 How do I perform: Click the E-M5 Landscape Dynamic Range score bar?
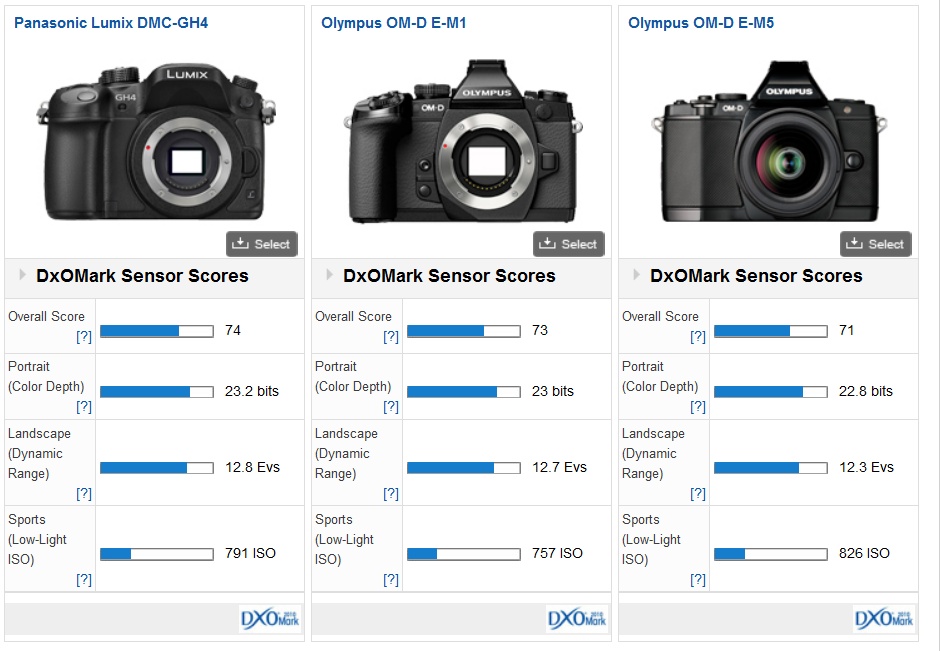point(771,468)
